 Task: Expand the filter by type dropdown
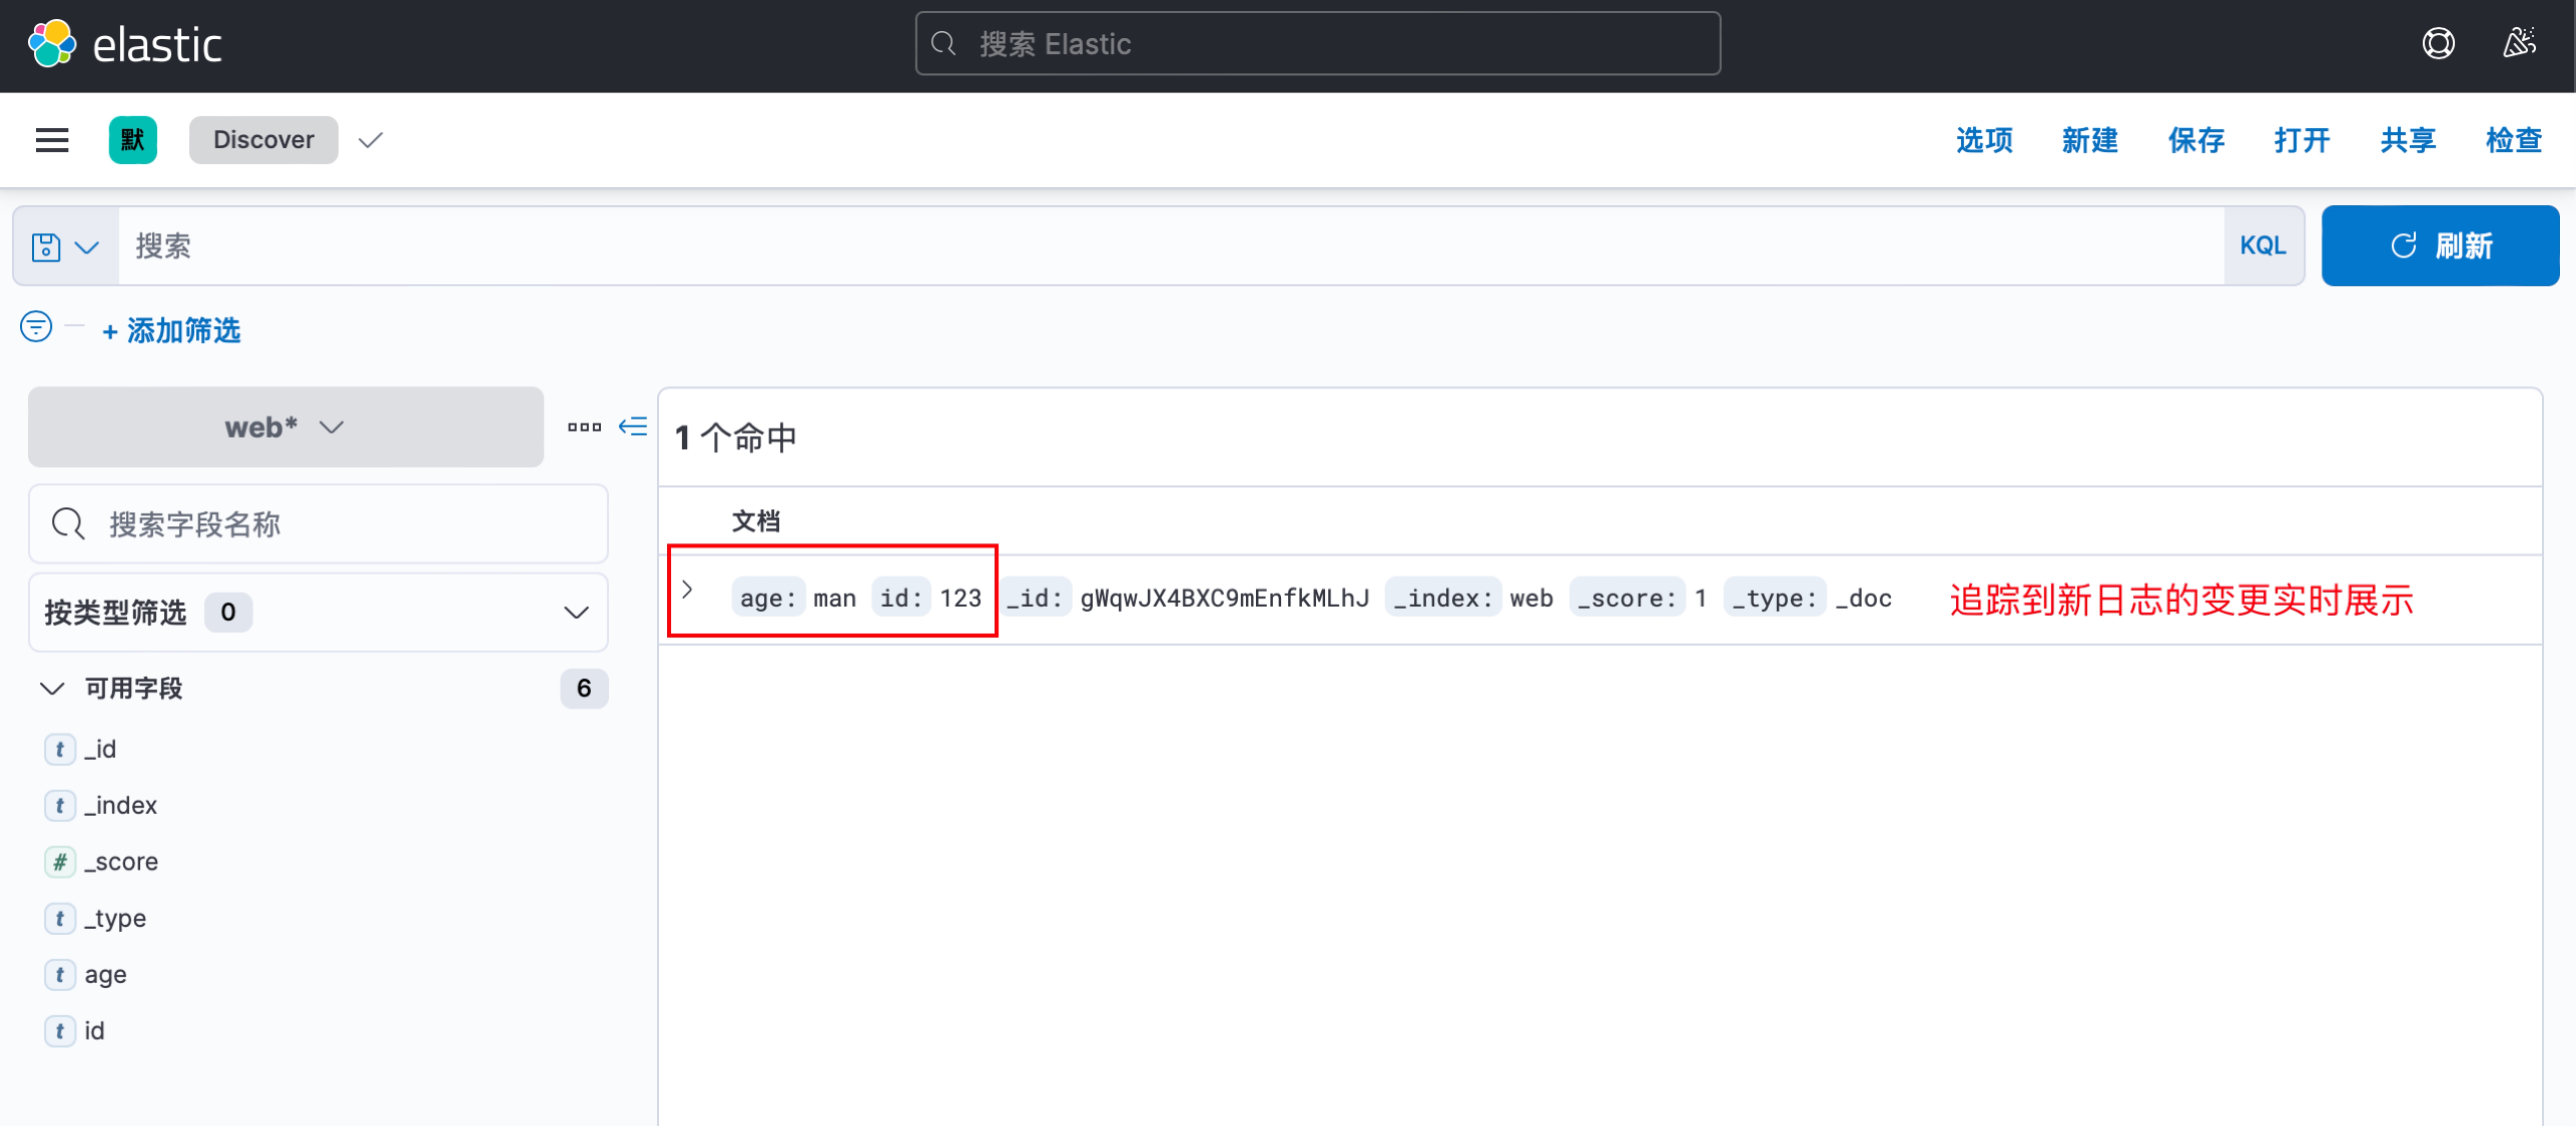pos(318,612)
